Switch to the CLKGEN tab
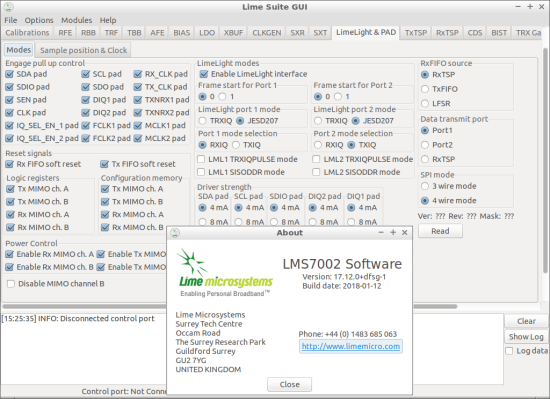Image resolution: width=550 pixels, height=399 pixels. coord(267,33)
